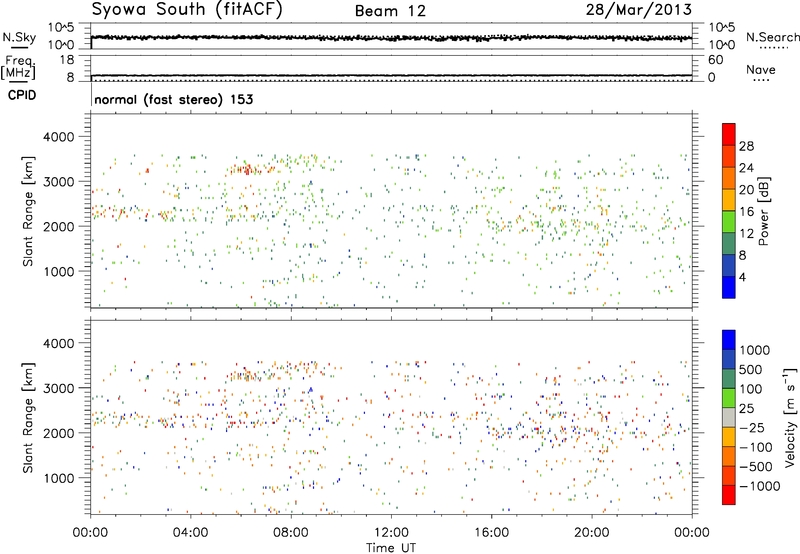Click the 'CPID' label
The image size is (800, 554).
[x=22, y=95]
